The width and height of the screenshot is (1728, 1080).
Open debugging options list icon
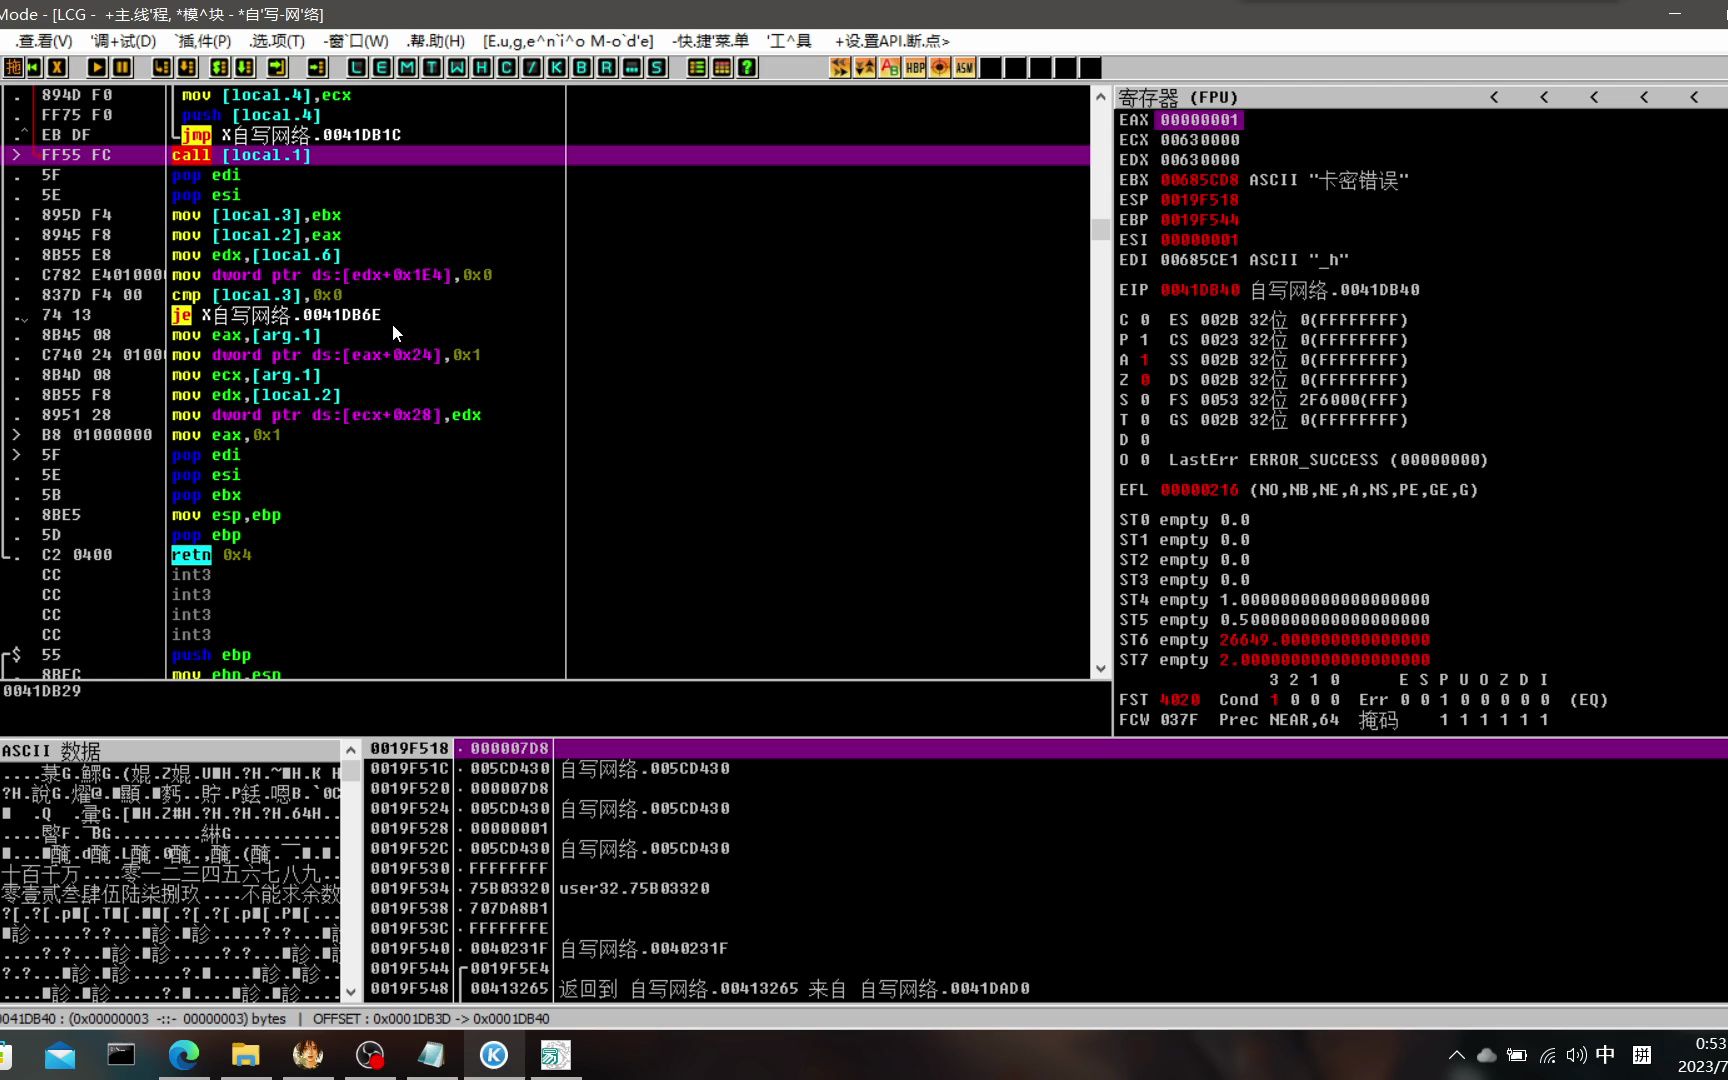coord(697,67)
